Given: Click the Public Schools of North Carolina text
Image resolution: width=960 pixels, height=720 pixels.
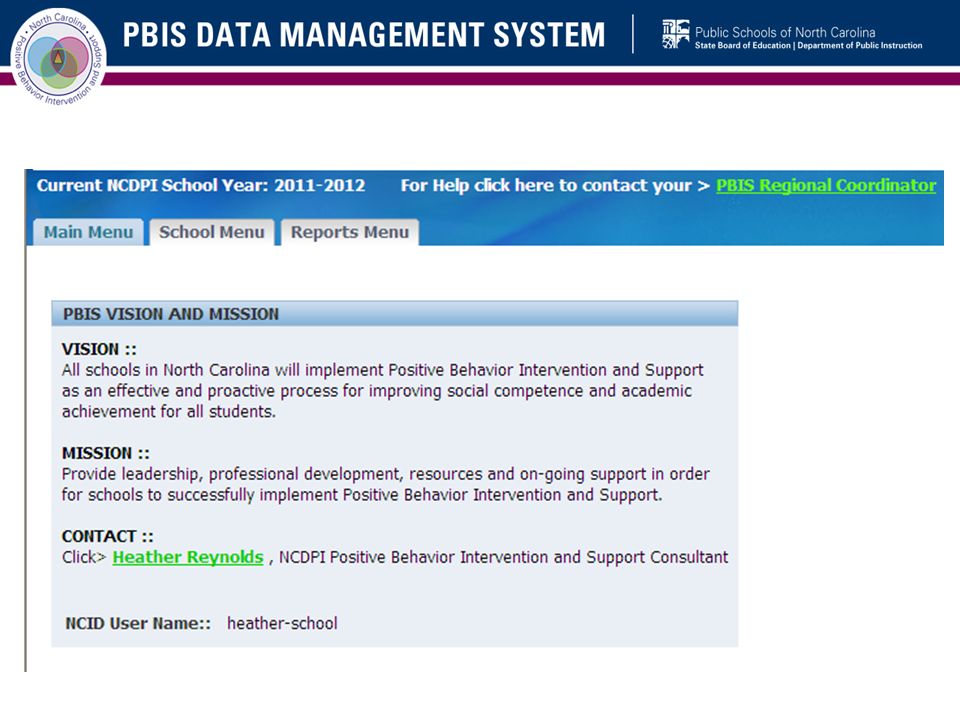Looking at the screenshot, I should point(785,32).
